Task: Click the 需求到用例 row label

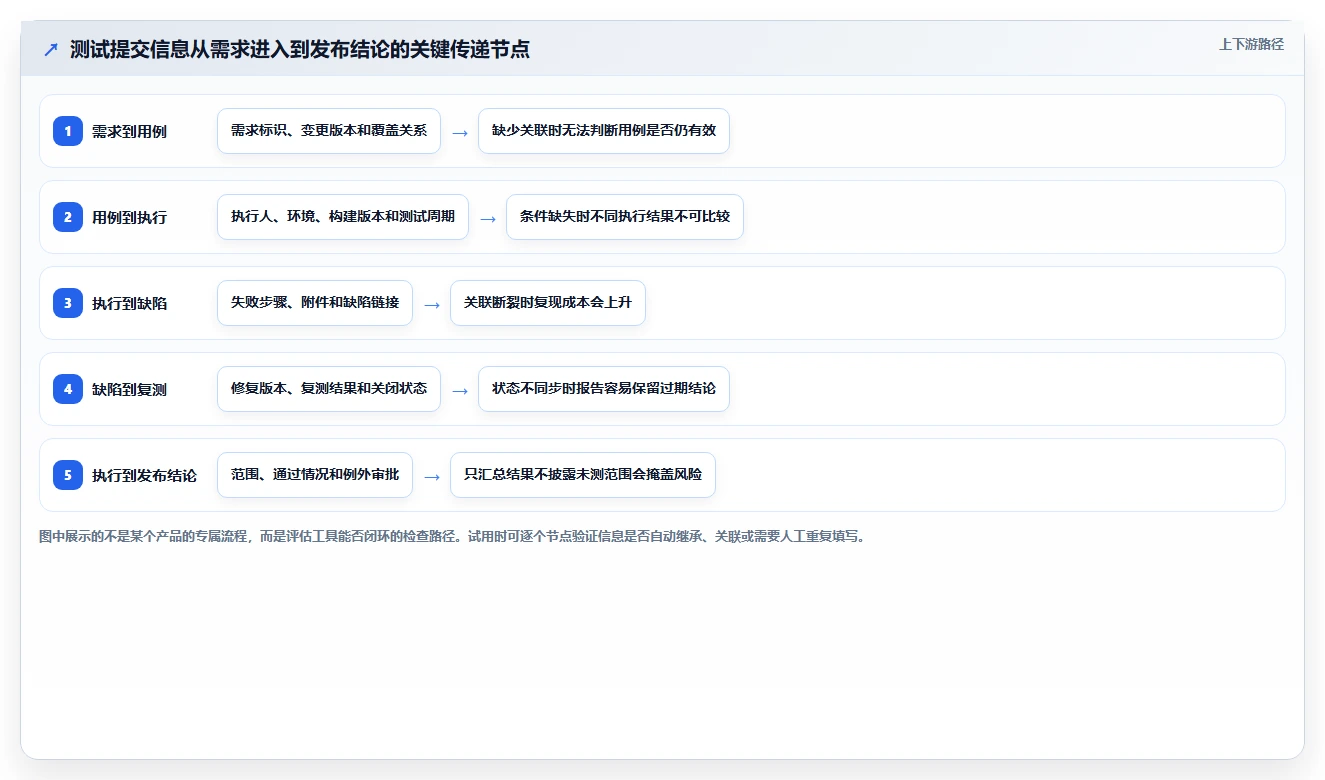Action: point(129,132)
